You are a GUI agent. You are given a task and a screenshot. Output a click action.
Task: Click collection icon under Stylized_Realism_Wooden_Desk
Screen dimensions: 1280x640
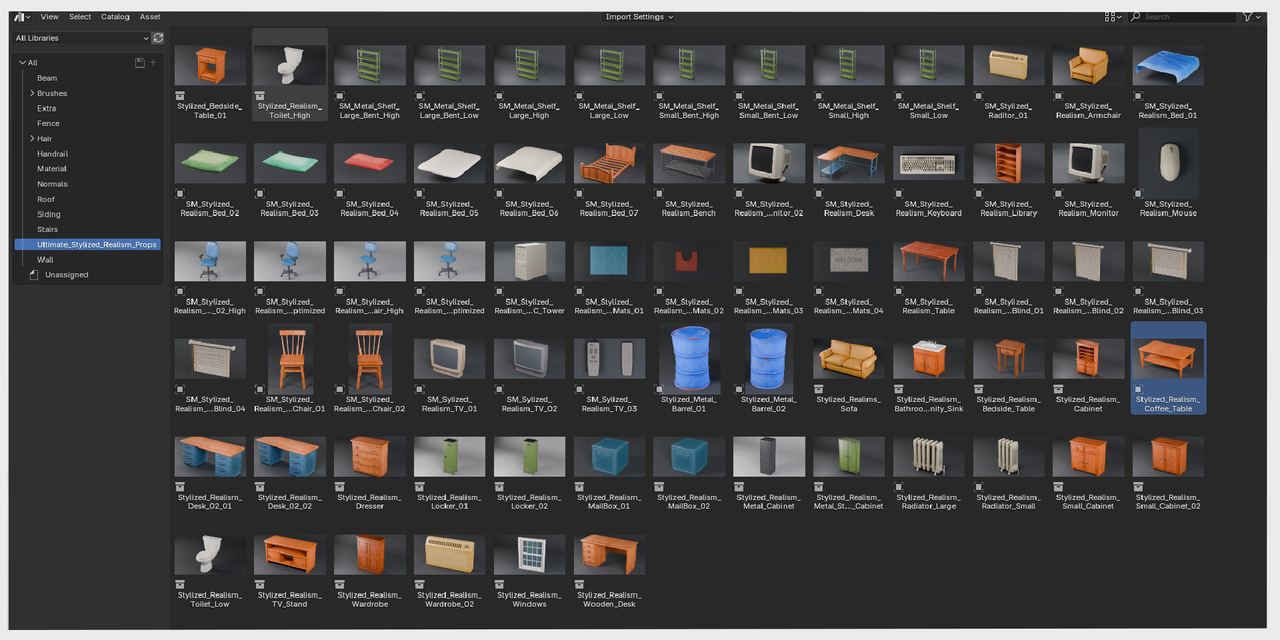[x=579, y=585]
